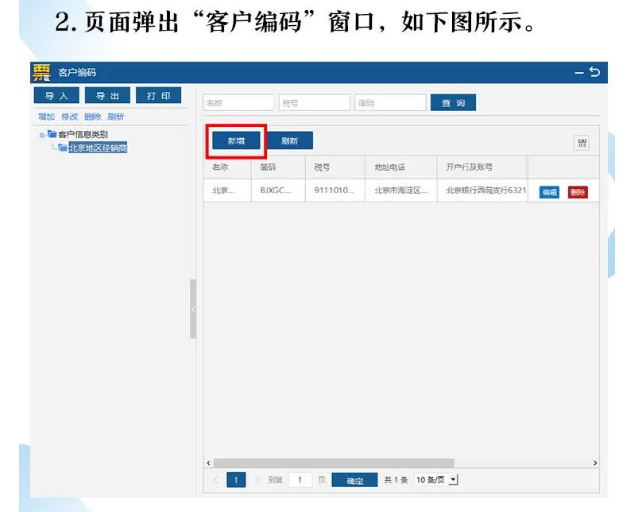Open the 10条/页 page size dropdown
The height and width of the screenshot is (512, 644).
click(x=436, y=480)
